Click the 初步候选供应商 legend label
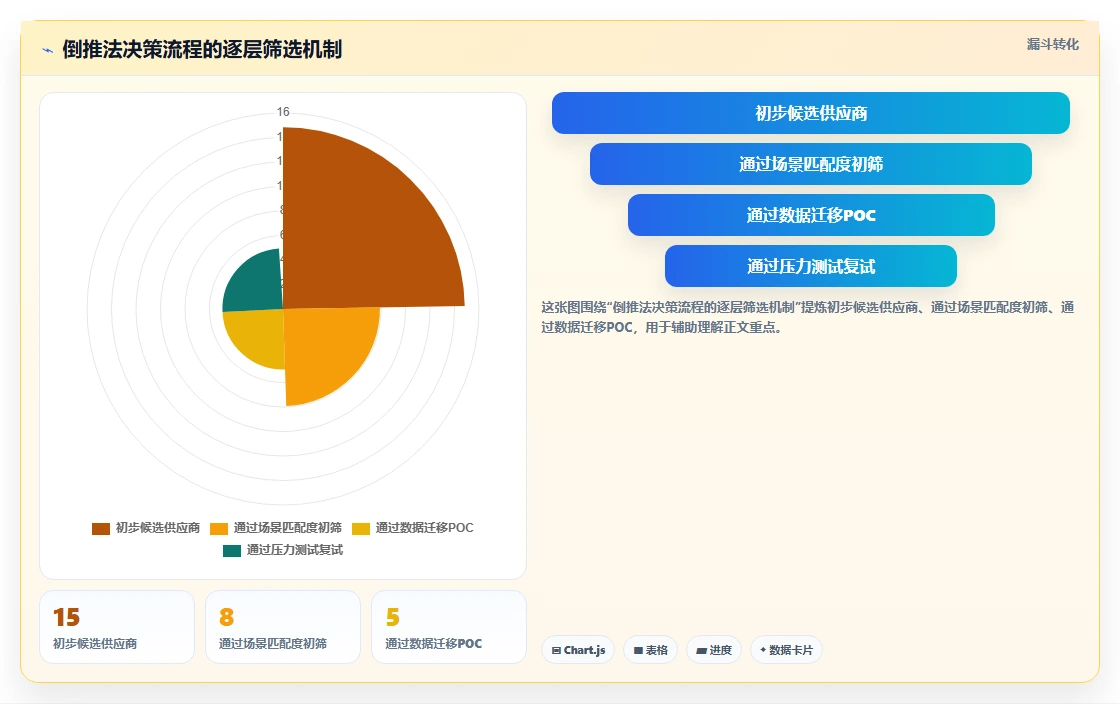The image size is (1120, 704). point(157,528)
